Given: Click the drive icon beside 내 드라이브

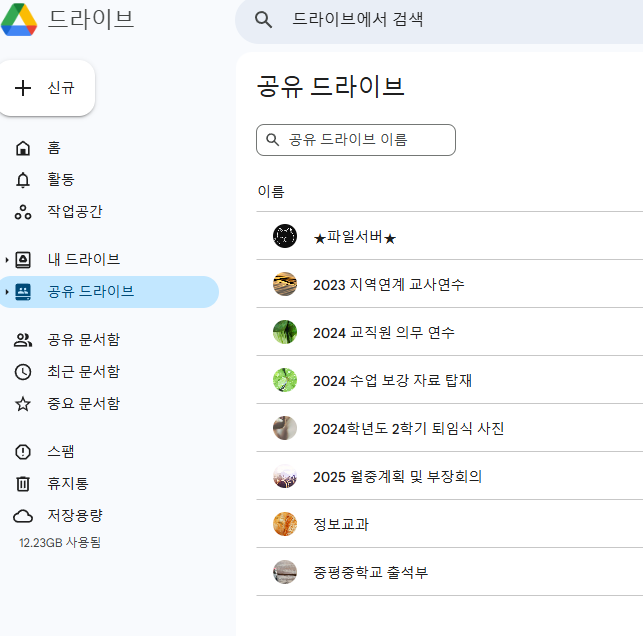Looking at the screenshot, I should 23,260.
